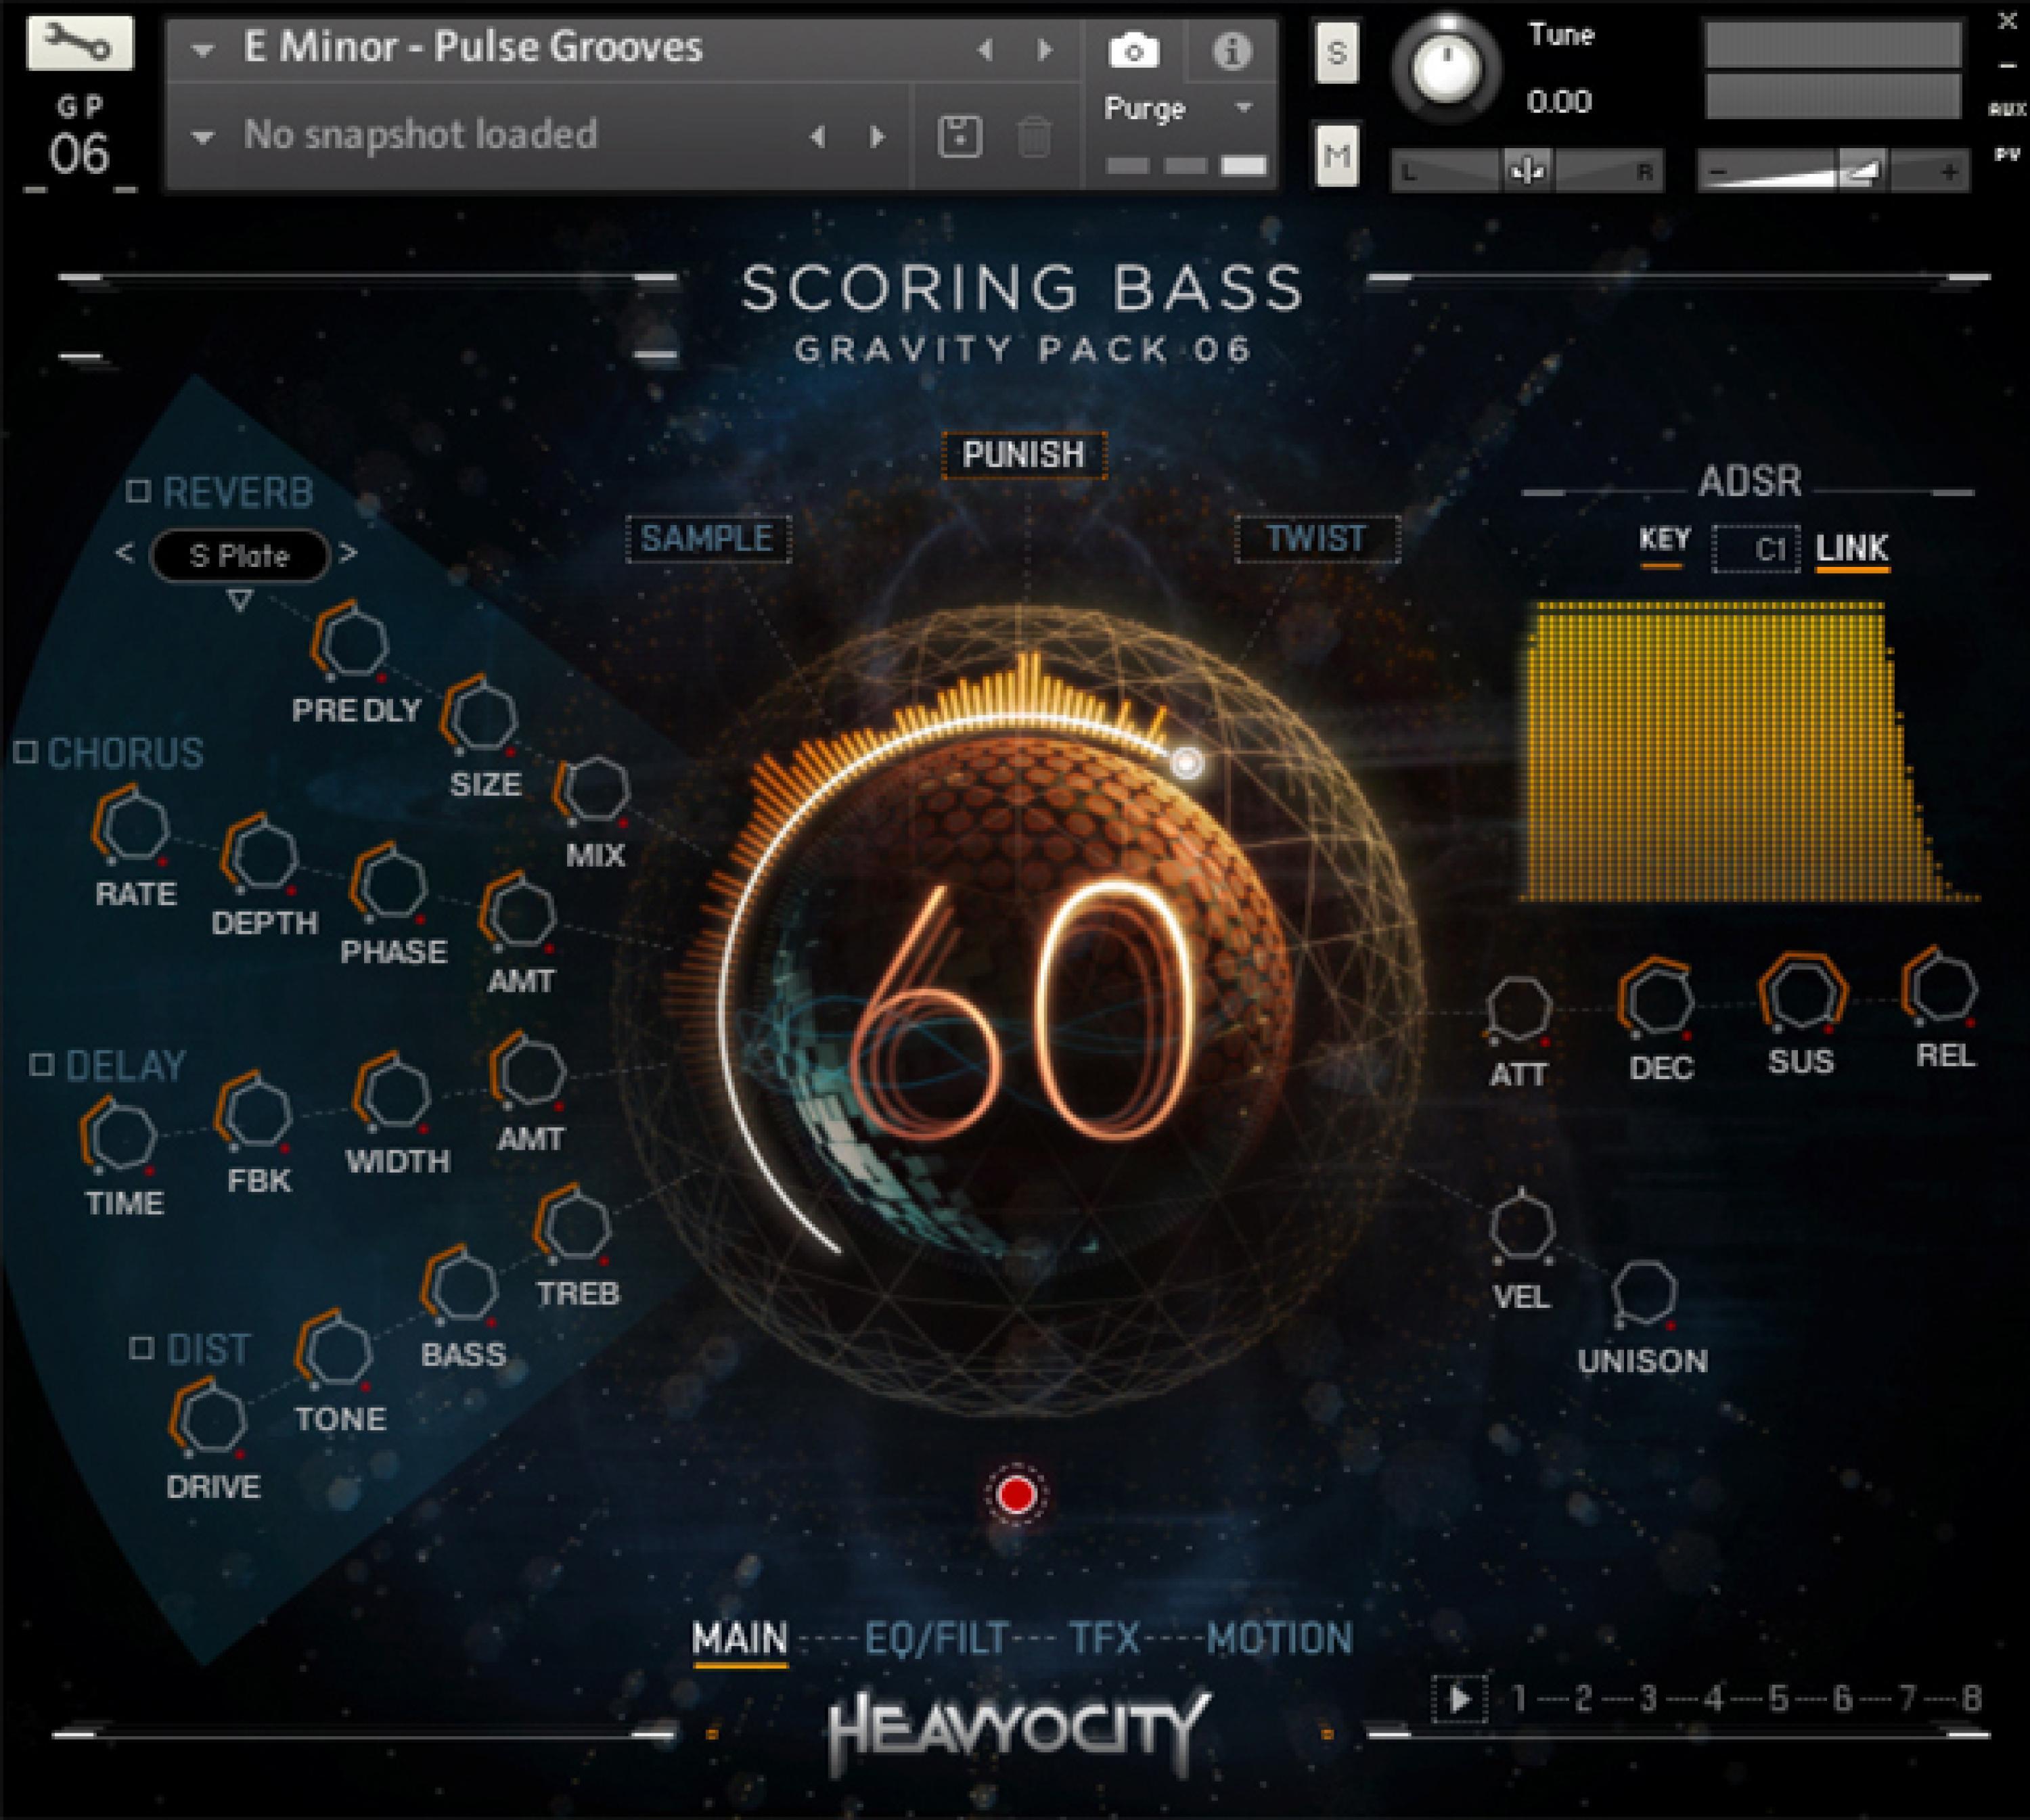Viewport: 2030px width, 1820px height.
Task: Click the delay FBK knob
Action: tap(254, 1112)
